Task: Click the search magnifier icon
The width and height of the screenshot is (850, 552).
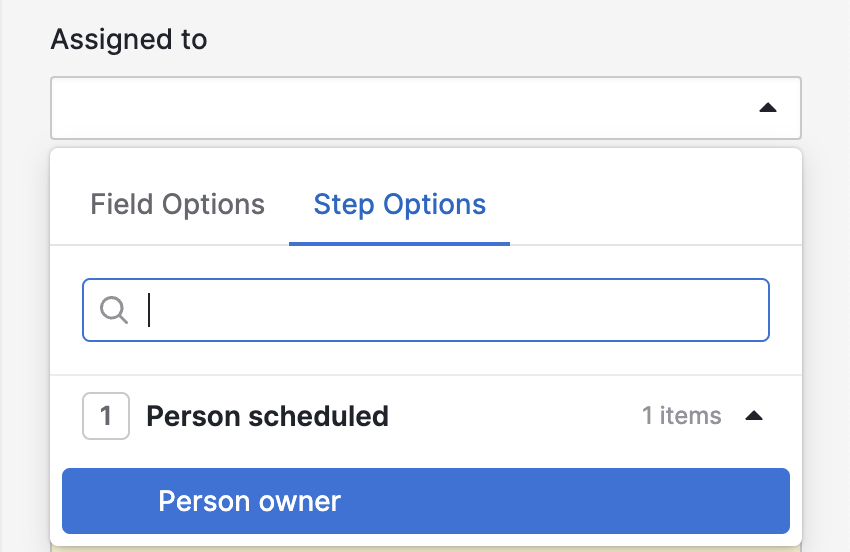Action: click(x=114, y=310)
